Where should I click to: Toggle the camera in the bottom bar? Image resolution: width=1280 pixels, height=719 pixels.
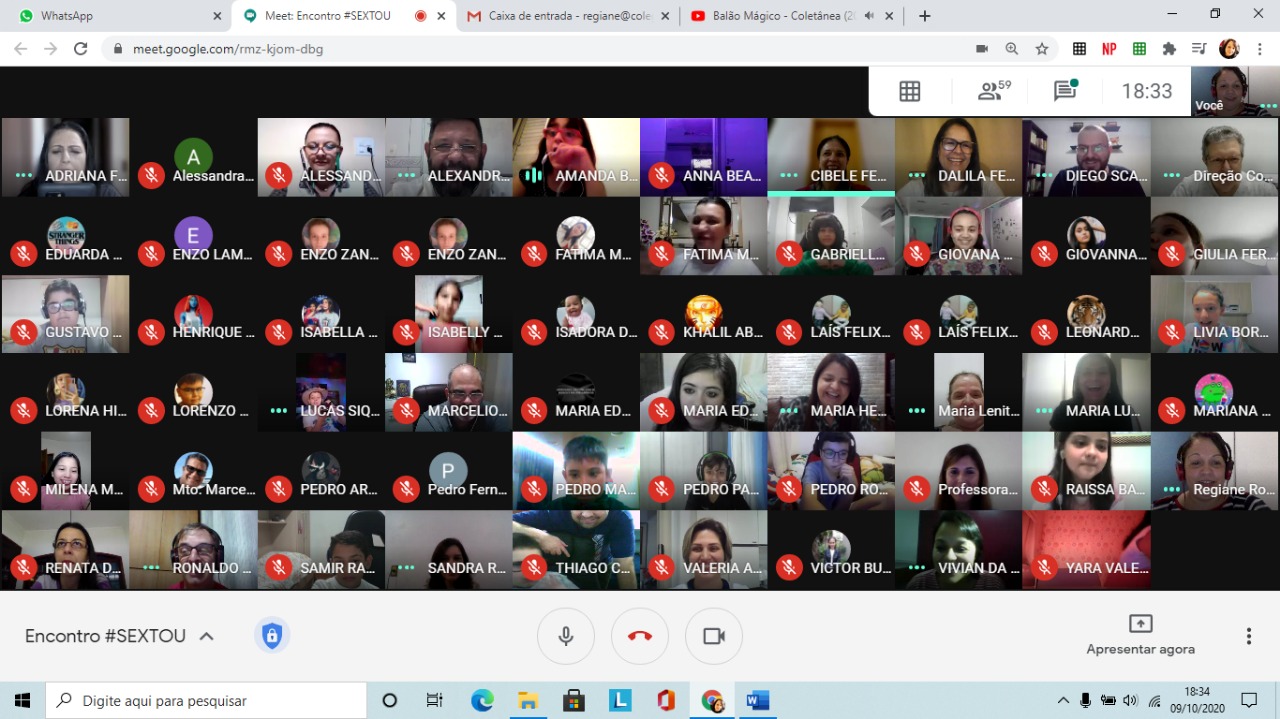pos(714,636)
